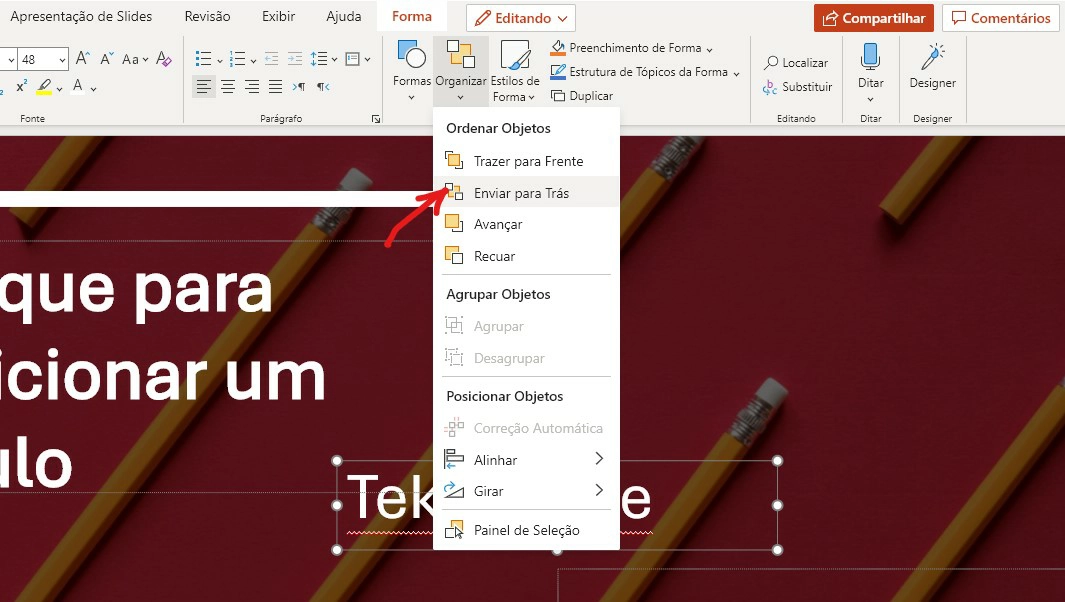The width and height of the screenshot is (1065, 602).
Task: Select Avançar in the order menu
Action: point(526,224)
